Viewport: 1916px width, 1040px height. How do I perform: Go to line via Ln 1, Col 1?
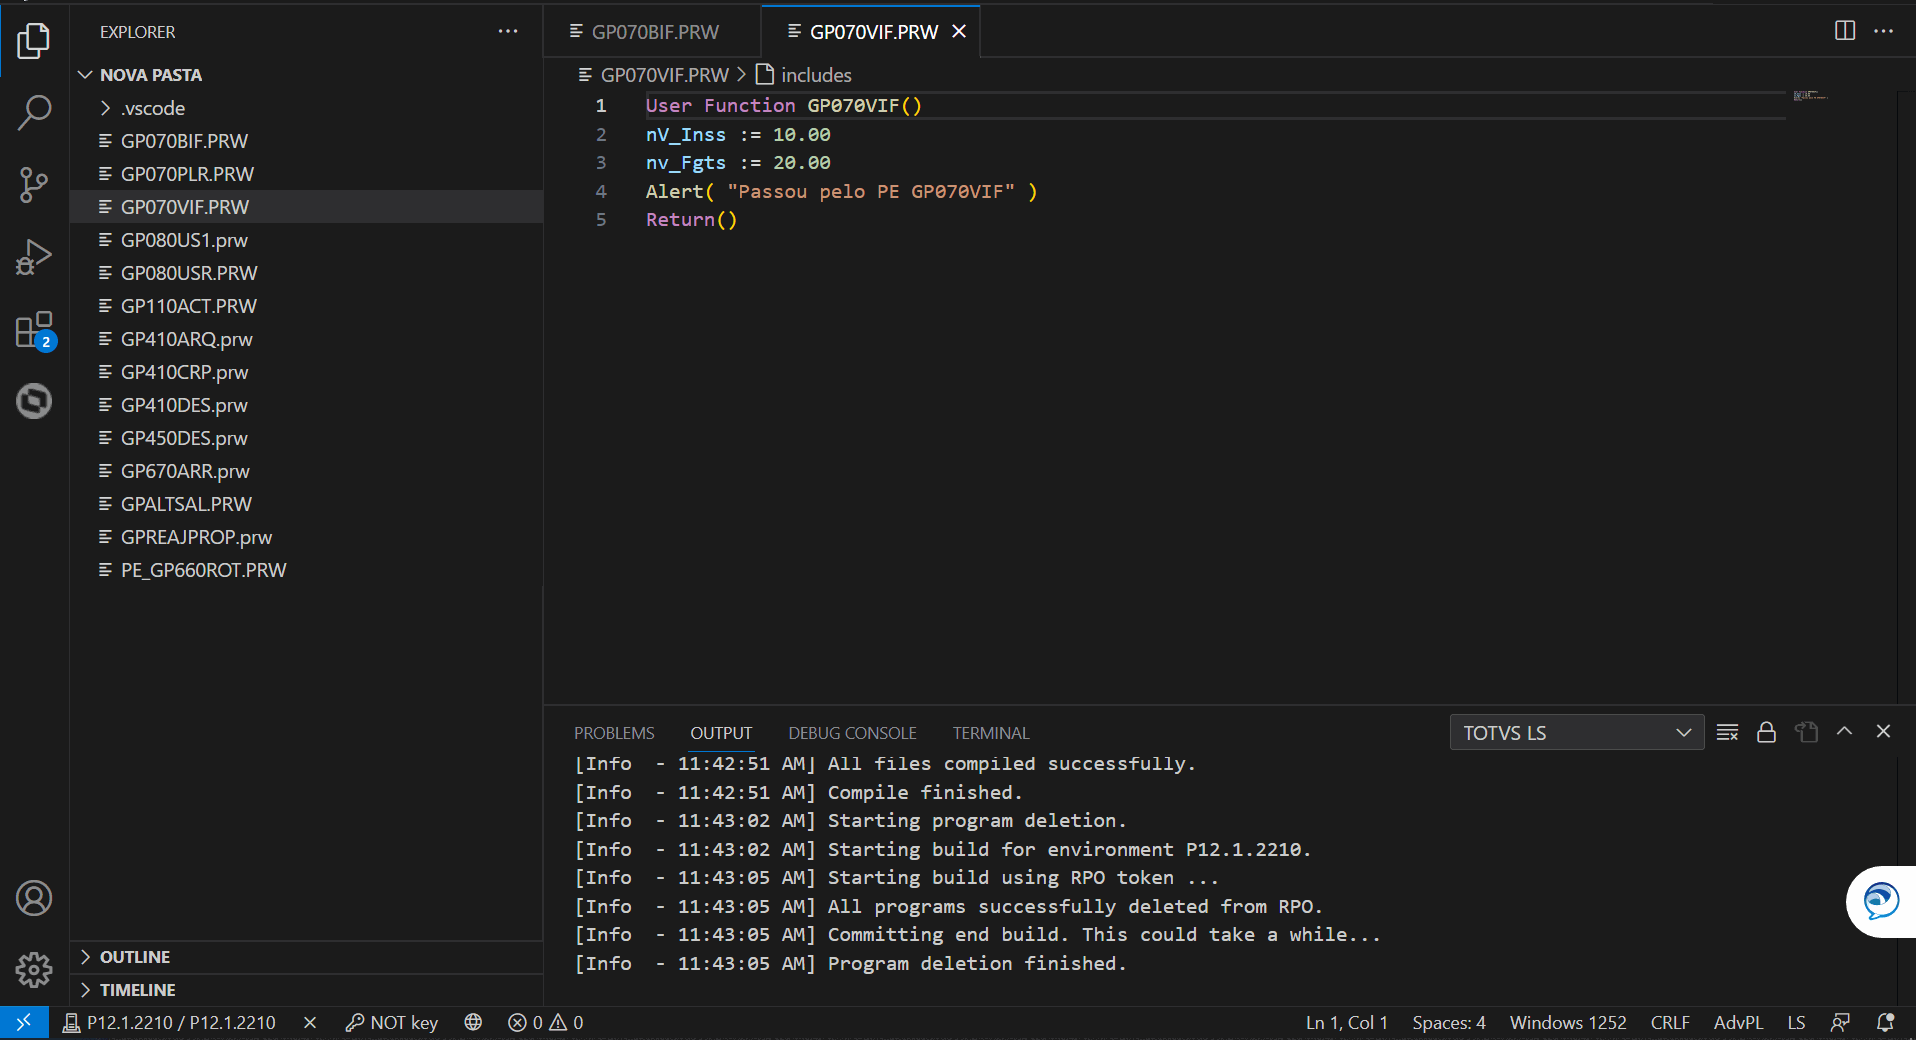pos(1347,1023)
